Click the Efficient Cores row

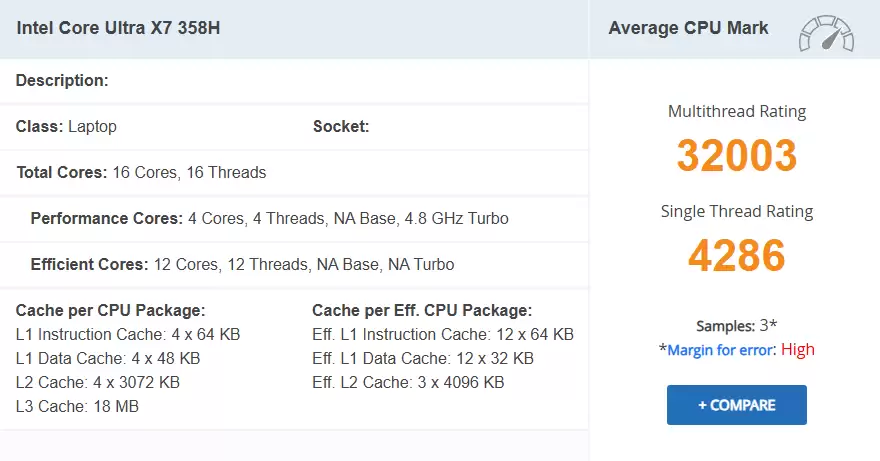[242, 265]
